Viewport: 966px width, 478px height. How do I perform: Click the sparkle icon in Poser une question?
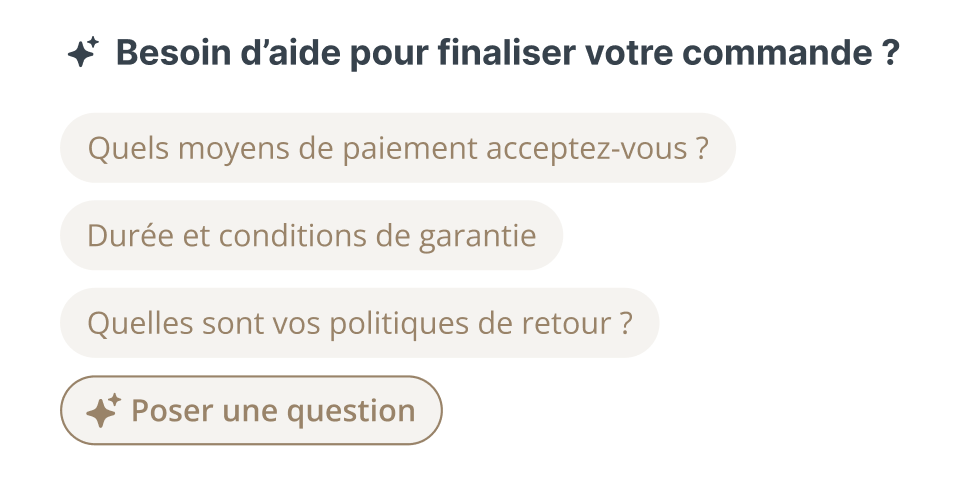coord(103,411)
